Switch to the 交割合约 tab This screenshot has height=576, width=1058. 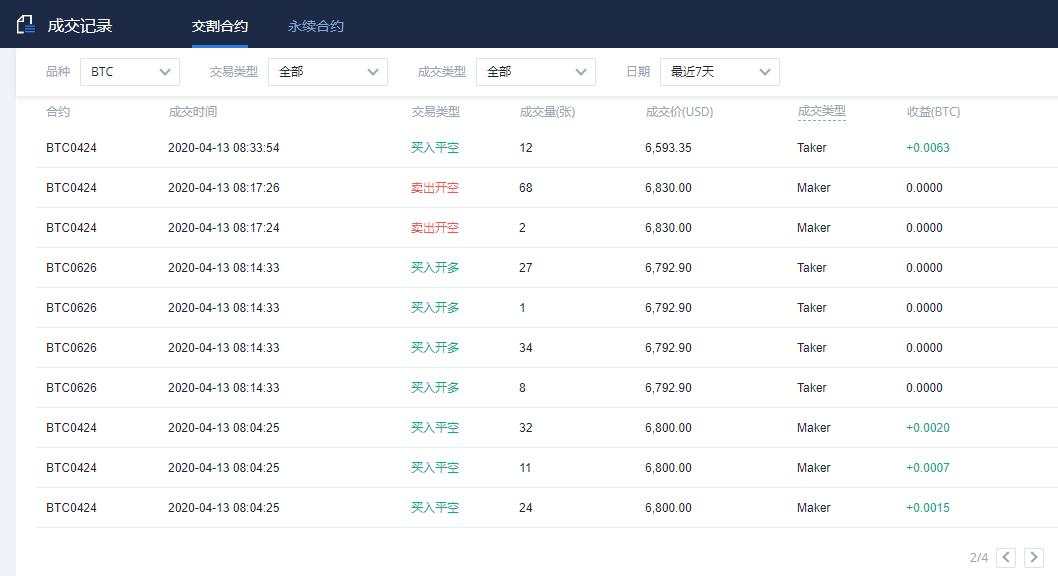coord(220,26)
